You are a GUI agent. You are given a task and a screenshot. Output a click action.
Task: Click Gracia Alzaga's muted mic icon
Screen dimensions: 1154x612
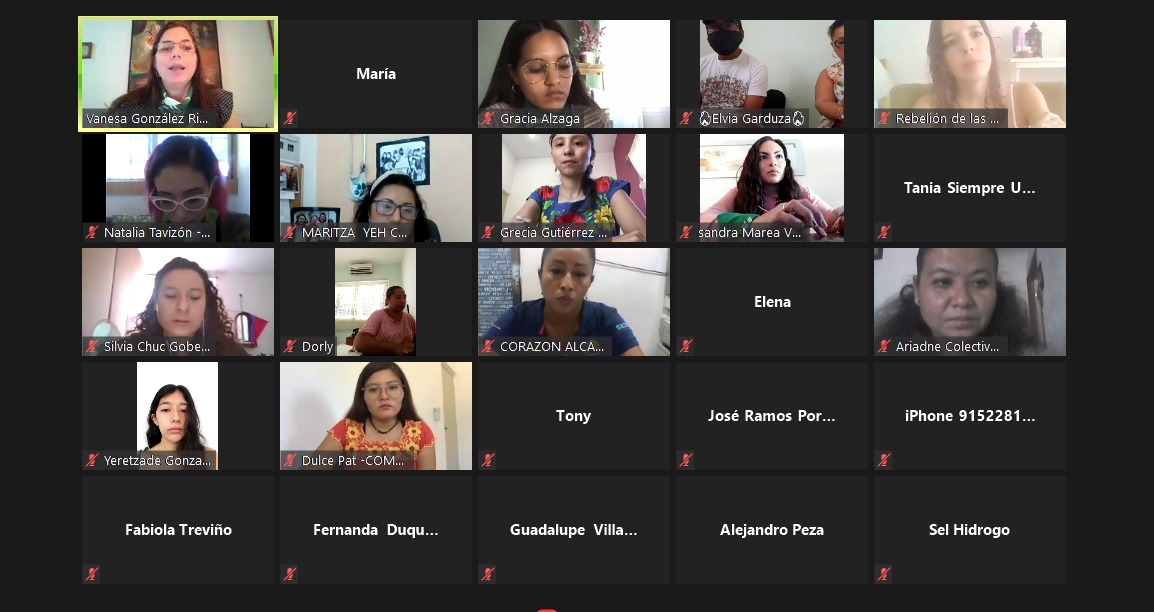point(488,118)
